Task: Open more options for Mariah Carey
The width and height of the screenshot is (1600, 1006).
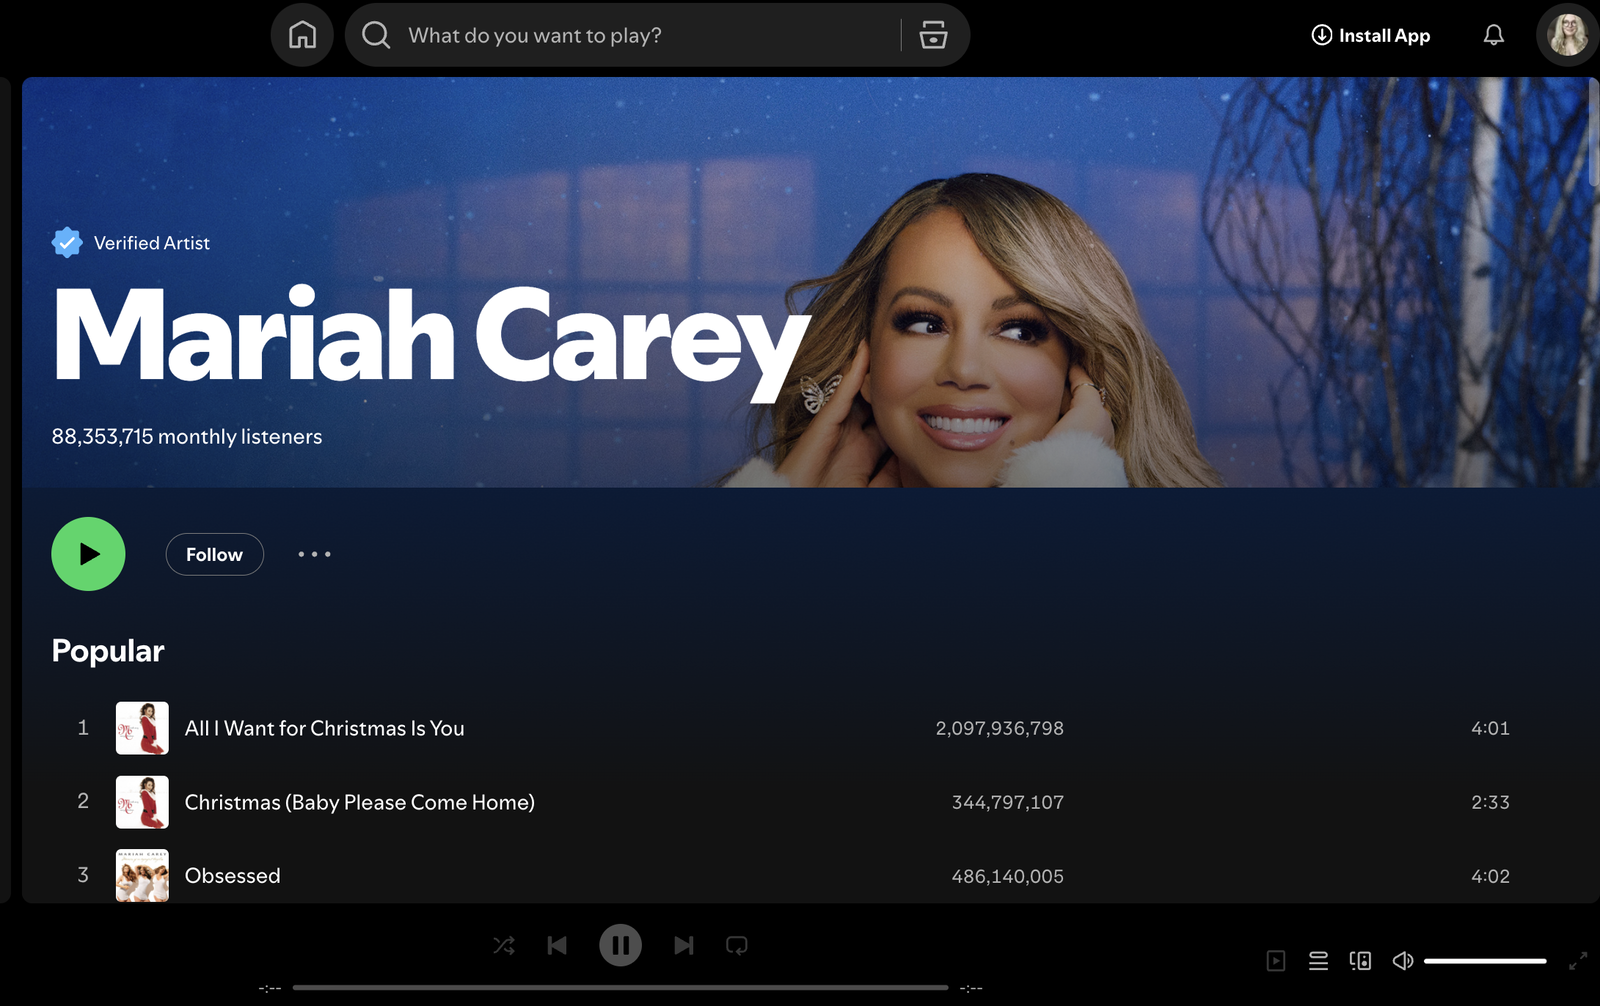Action: (314, 554)
